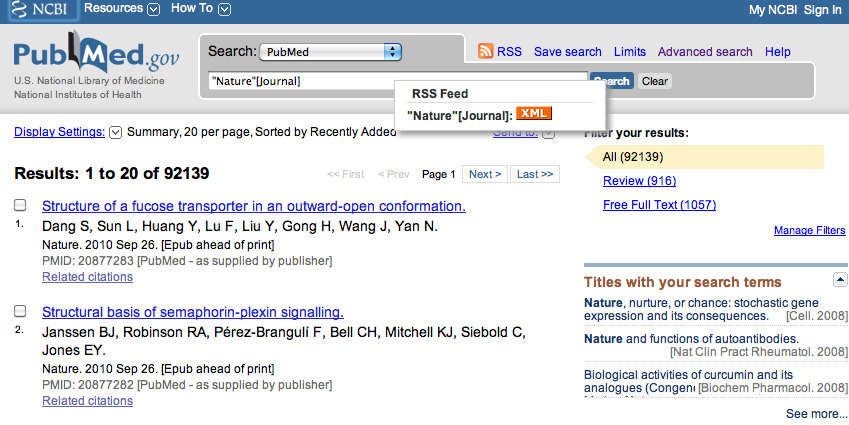Open the semaphorin-plexin signalling article title

pos(193,312)
